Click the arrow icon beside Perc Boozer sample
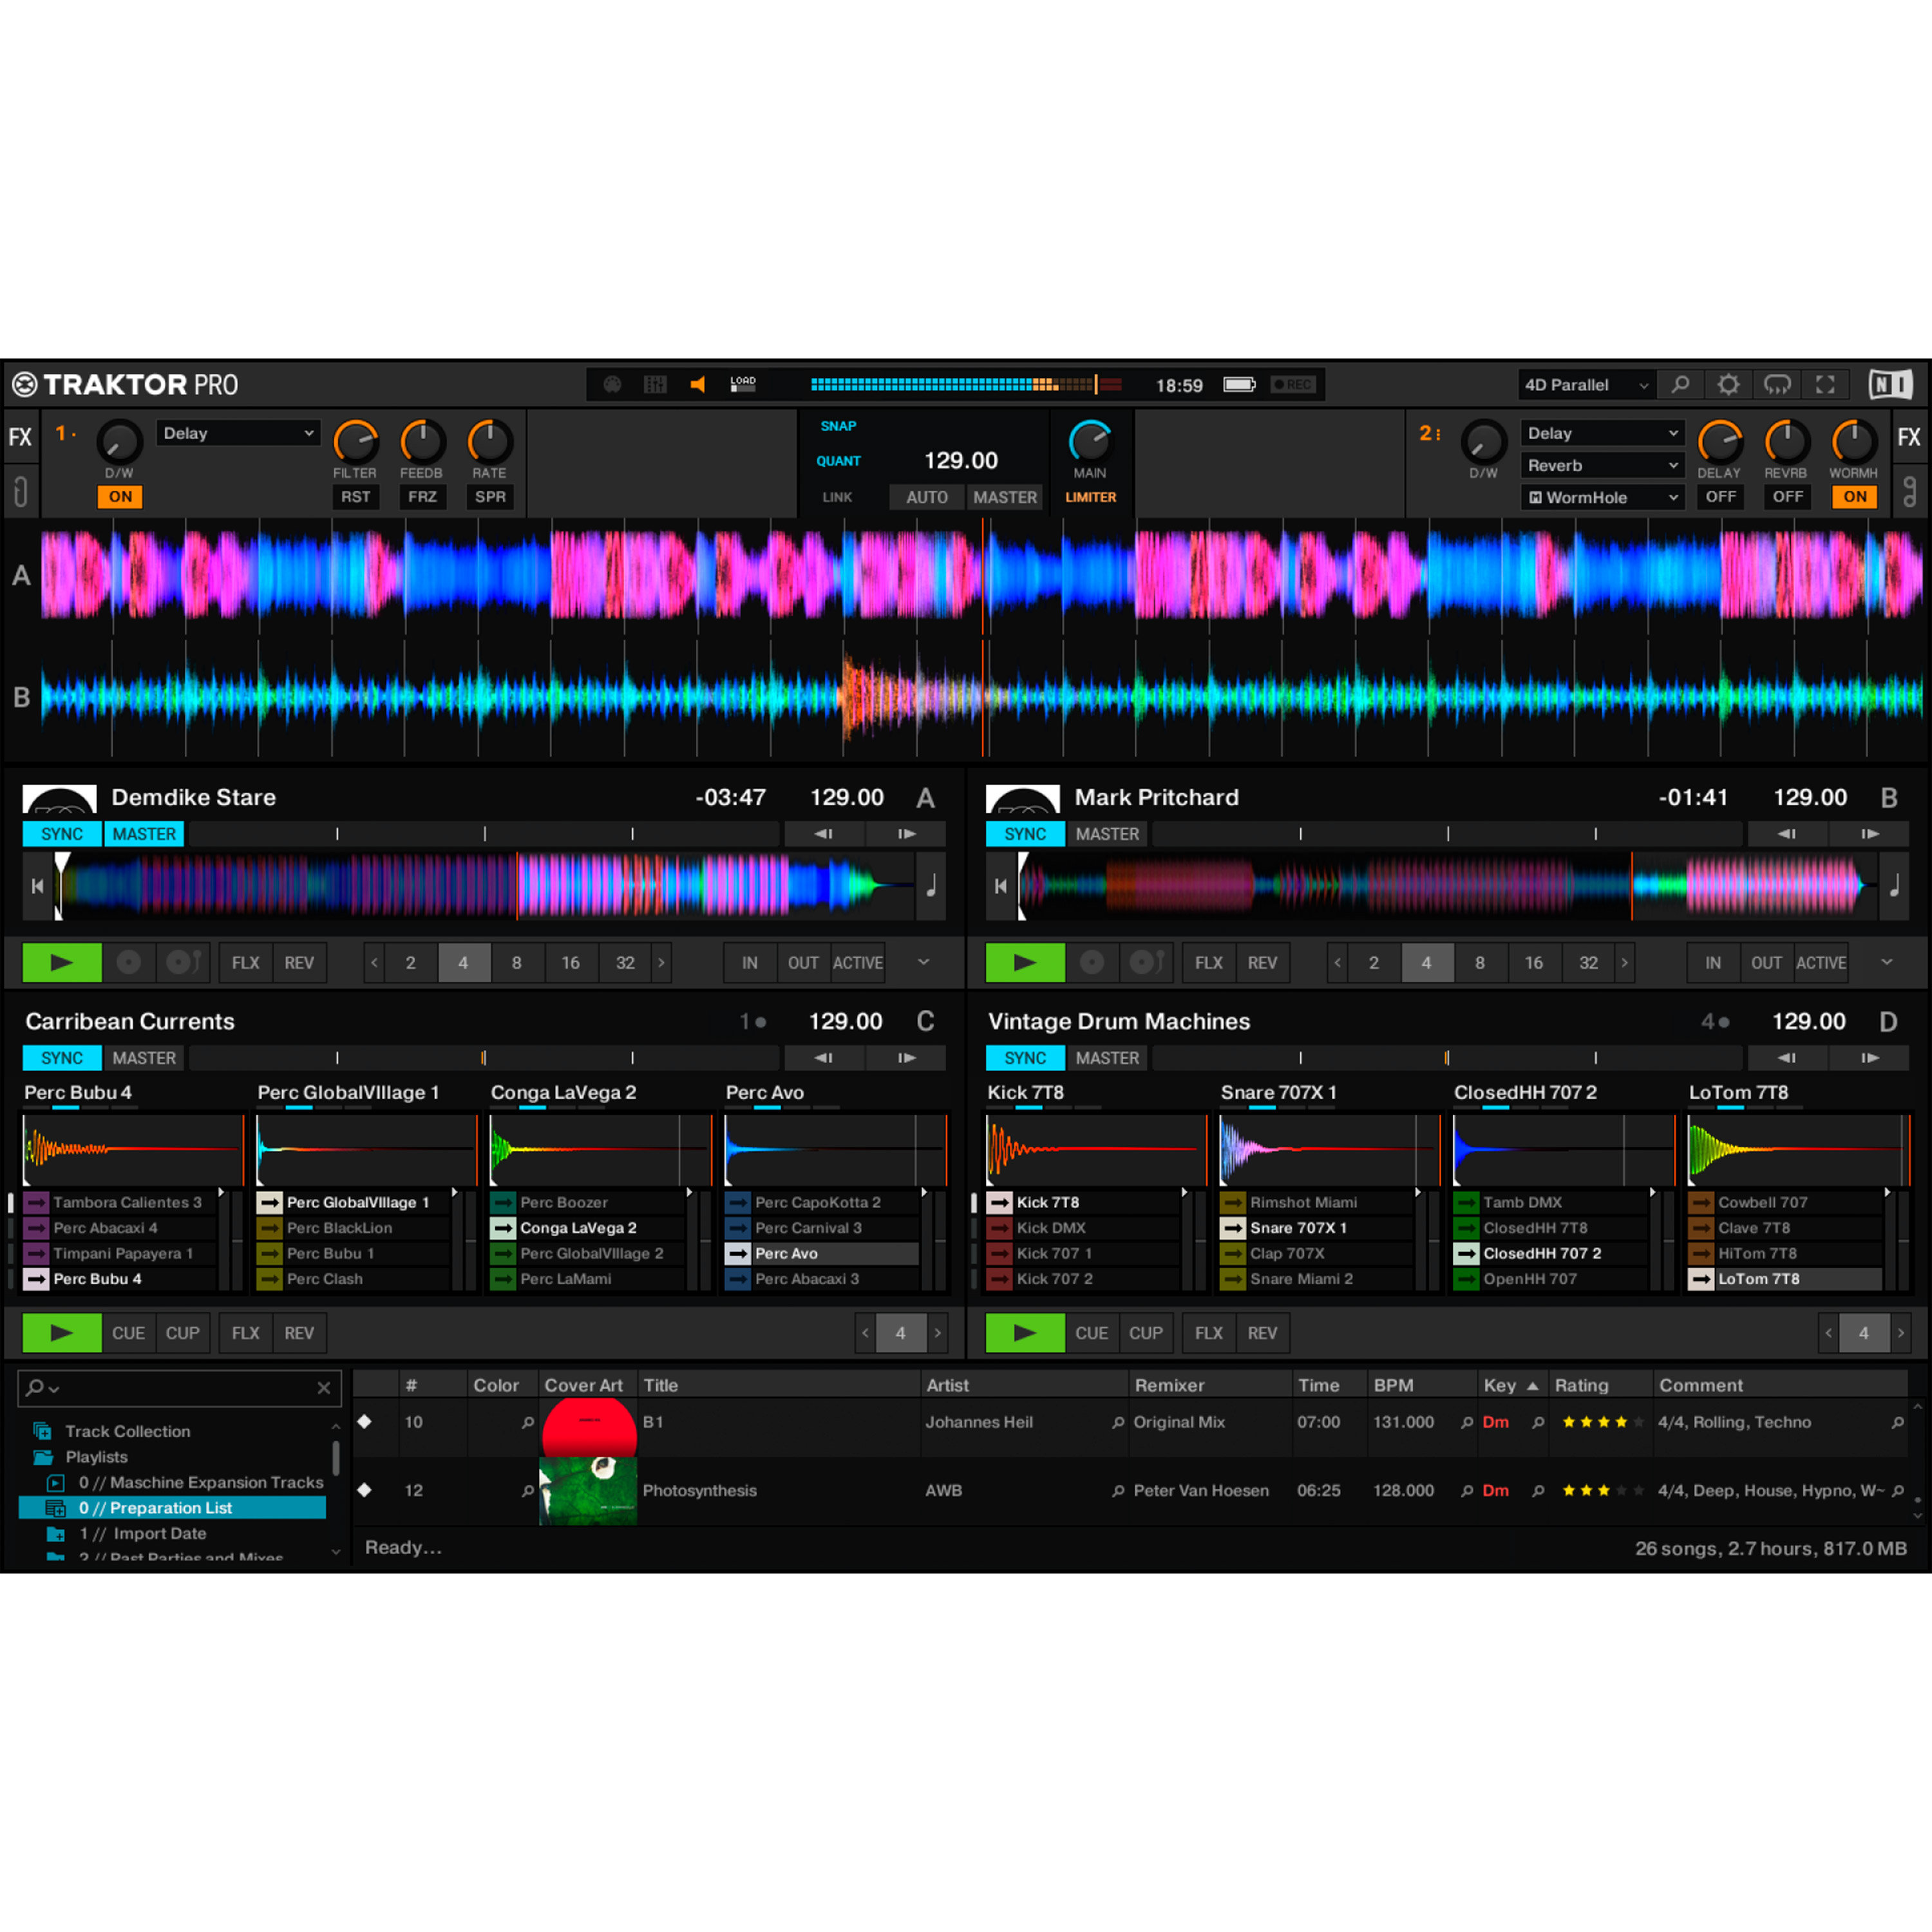This screenshot has width=1932, height=1932. (503, 1202)
